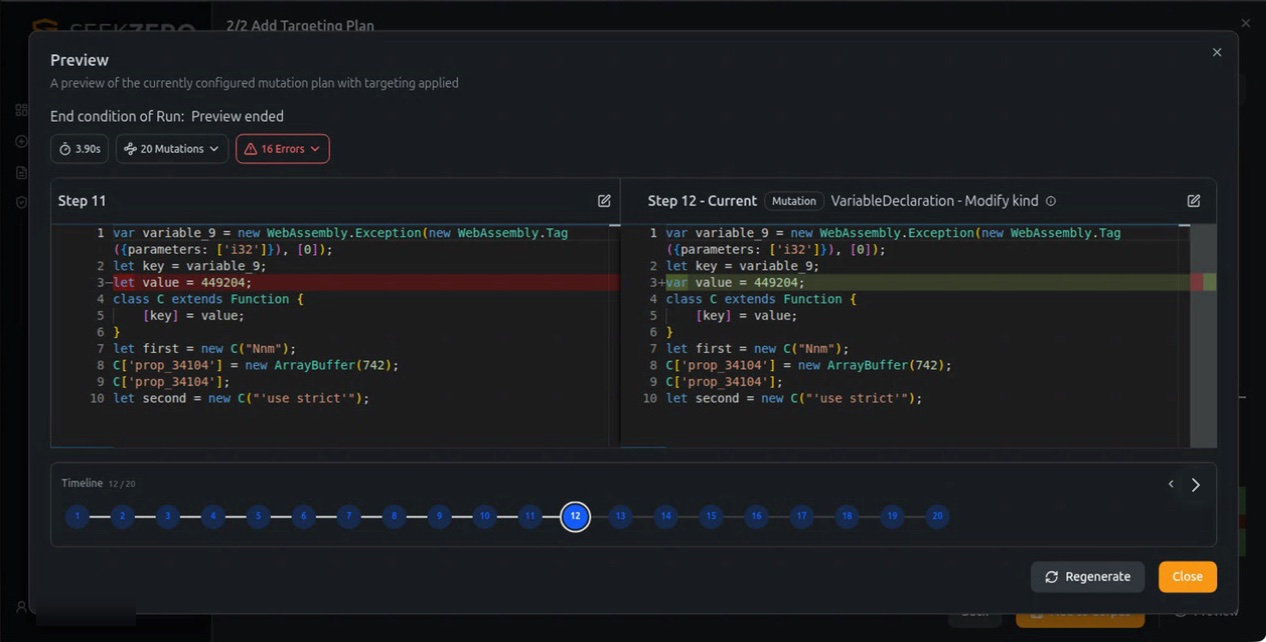Click 'let second' line in Step 12
Viewport: 1266px width, 642px height.
point(794,398)
